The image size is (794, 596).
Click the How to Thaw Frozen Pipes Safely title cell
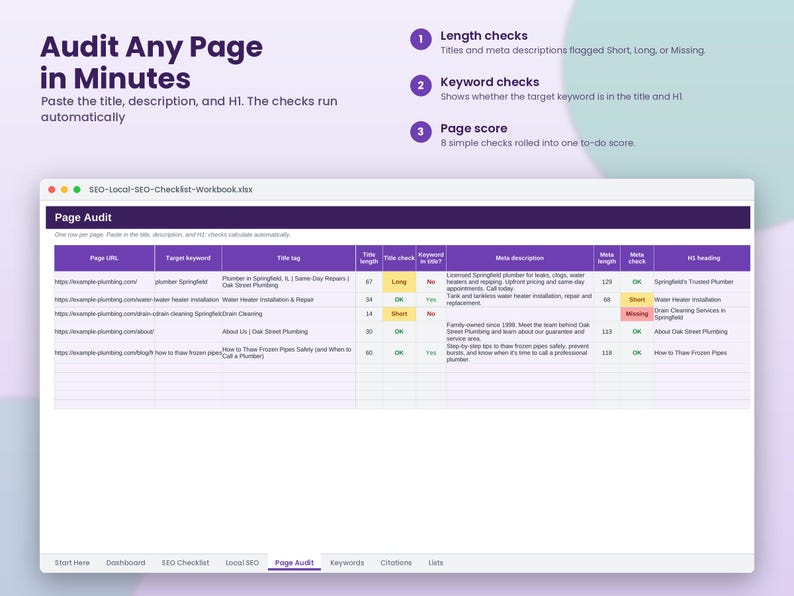289,352
